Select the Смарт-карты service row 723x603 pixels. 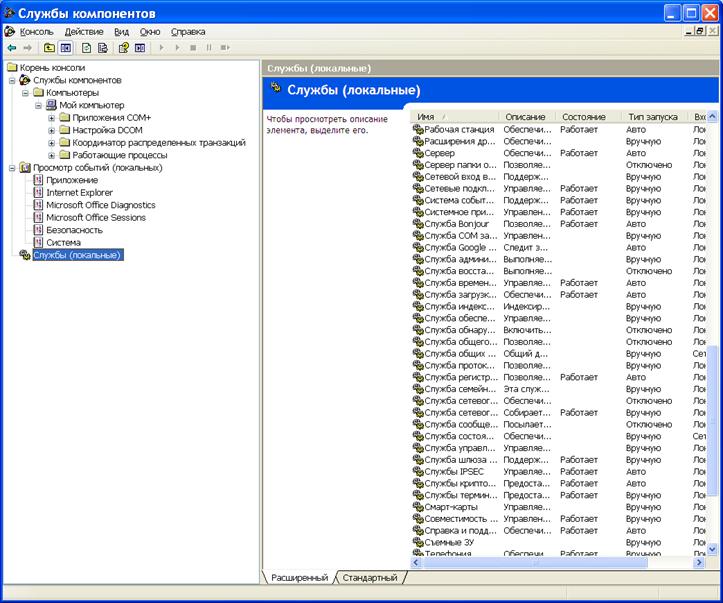[451, 507]
